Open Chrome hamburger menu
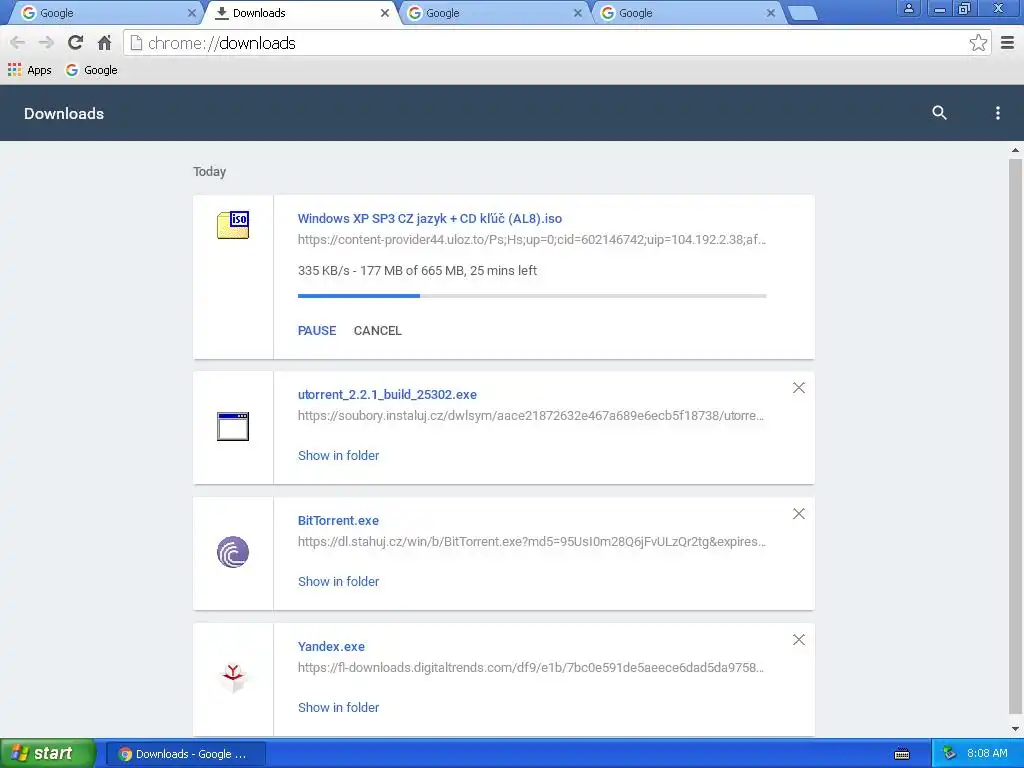The image size is (1024, 768). click(x=1008, y=43)
